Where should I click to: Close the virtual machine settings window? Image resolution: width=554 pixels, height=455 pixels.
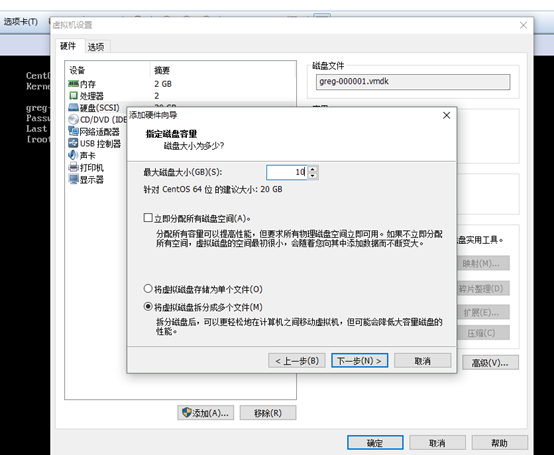point(524,25)
